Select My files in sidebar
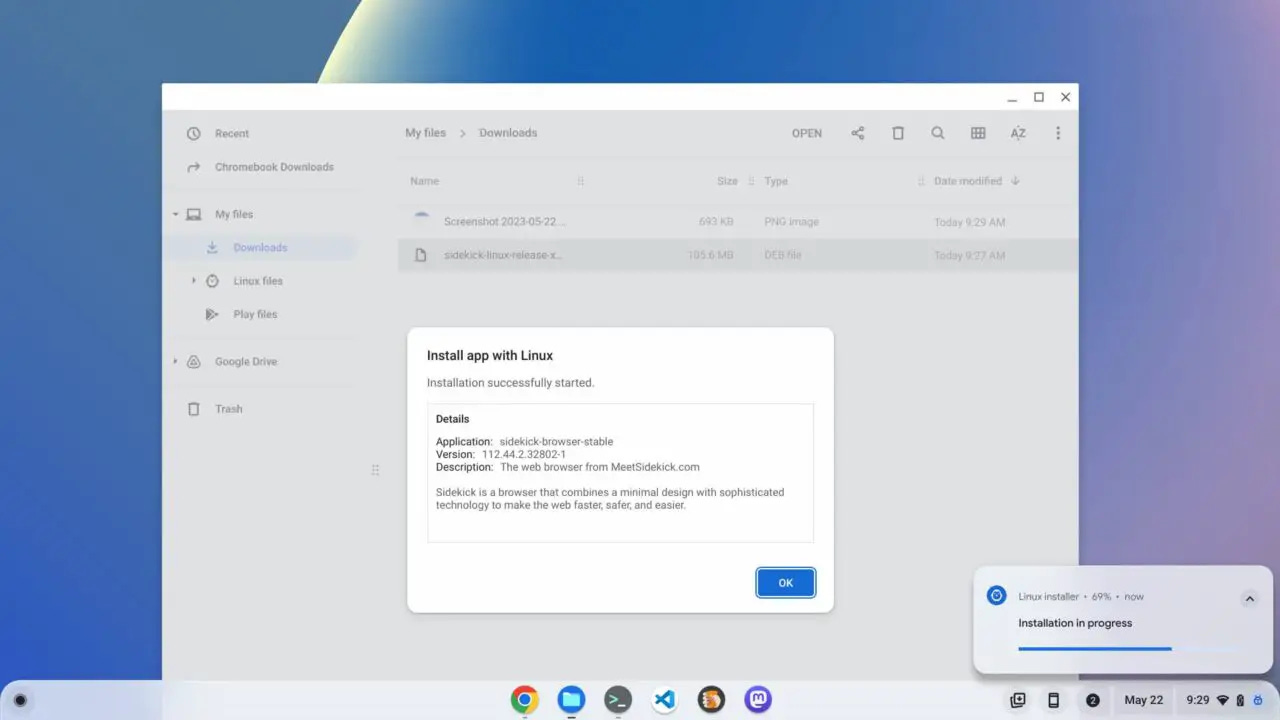The width and height of the screenshot is (1280, 720). click(234, 214)
